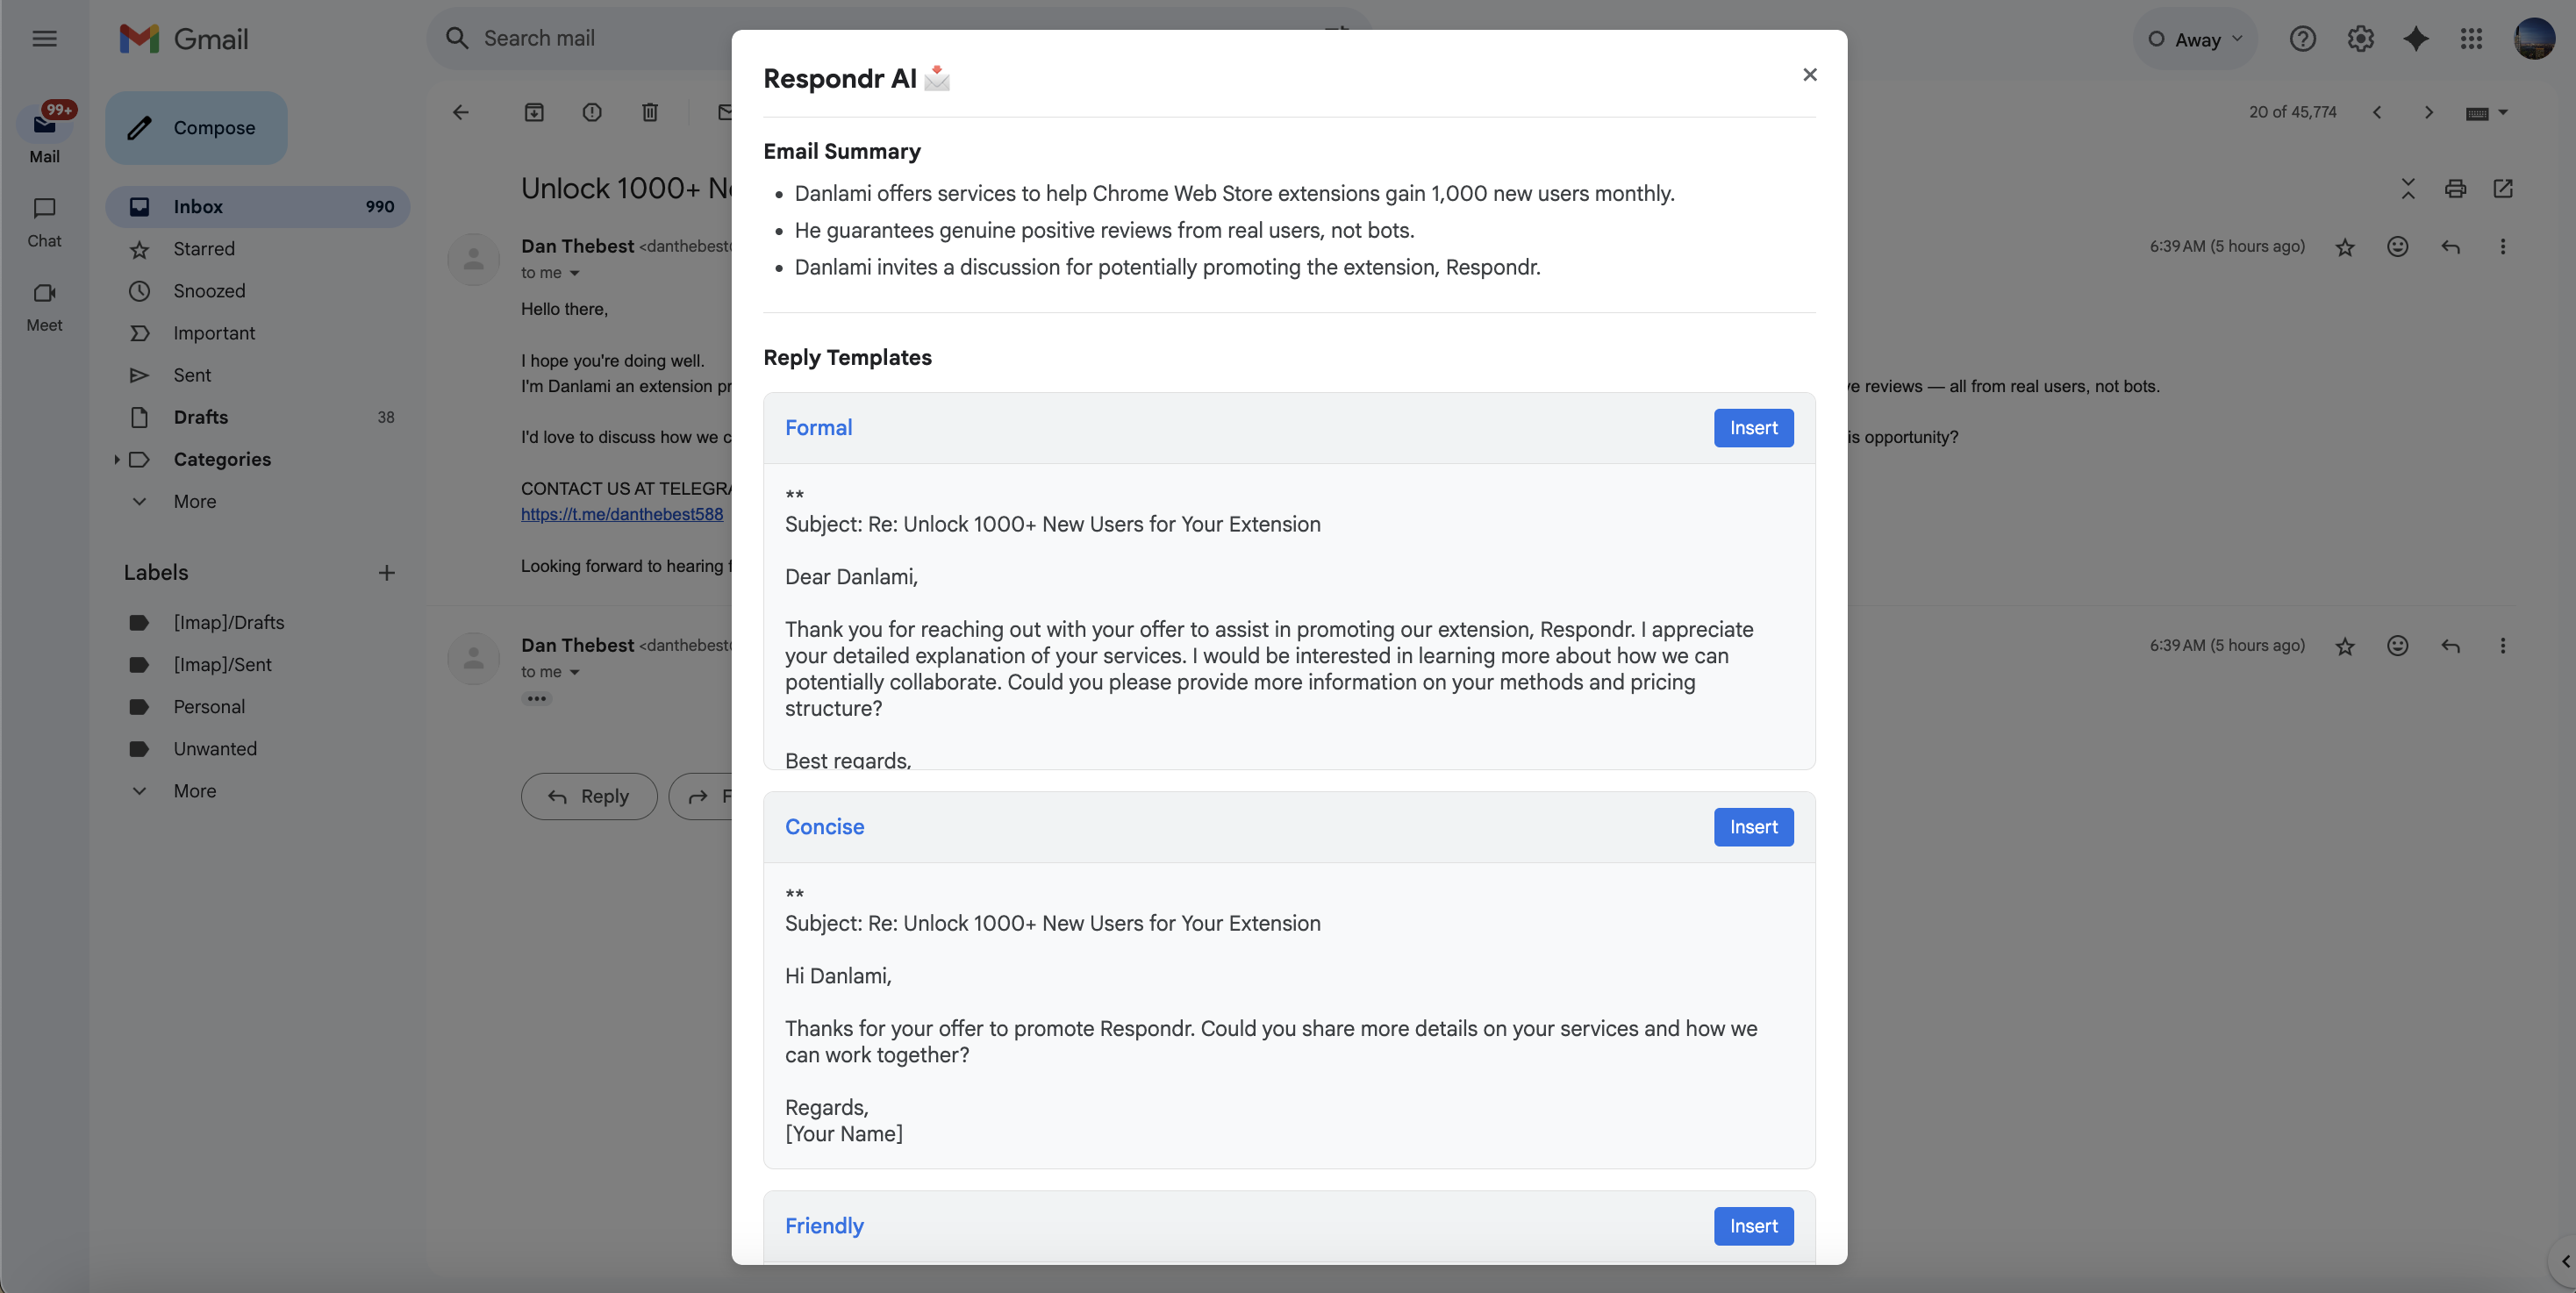Image resolution: width=2576 pixels, height=1293 pixels.
Task: Expand recipient details under first sender
Action: (x=574, y=273)
